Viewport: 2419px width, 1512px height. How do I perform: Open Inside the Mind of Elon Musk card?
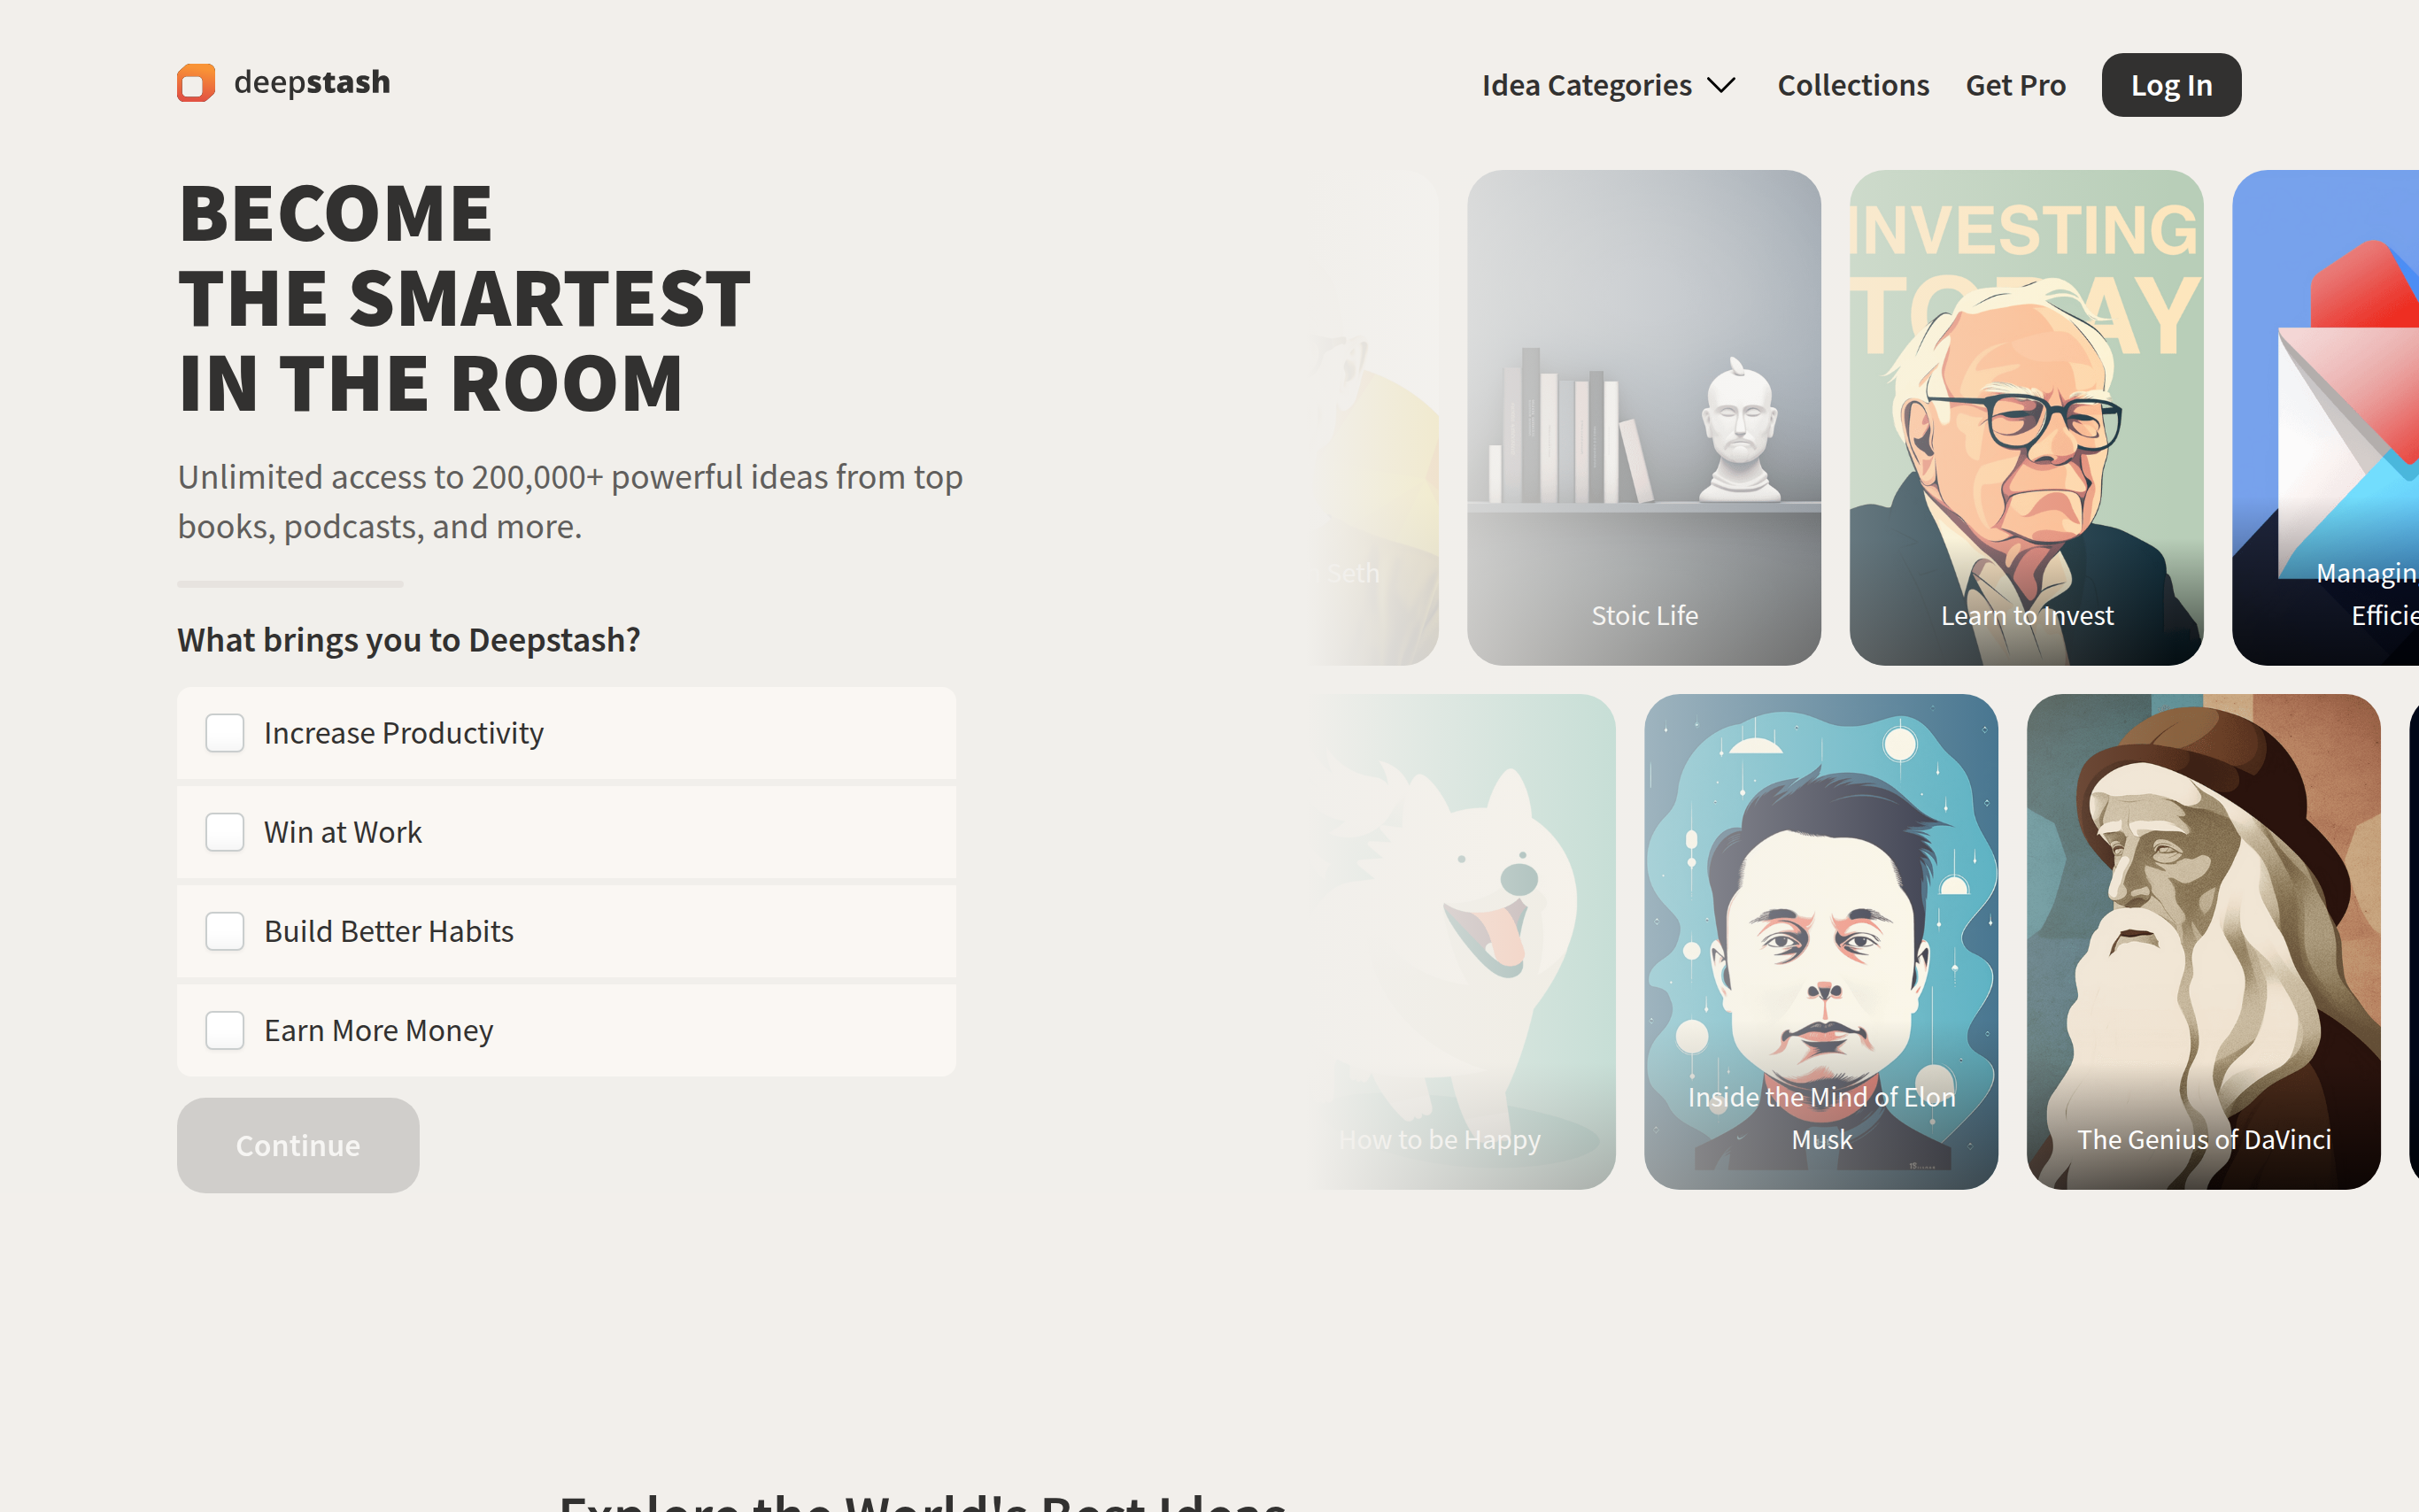tap(1820, 942)
